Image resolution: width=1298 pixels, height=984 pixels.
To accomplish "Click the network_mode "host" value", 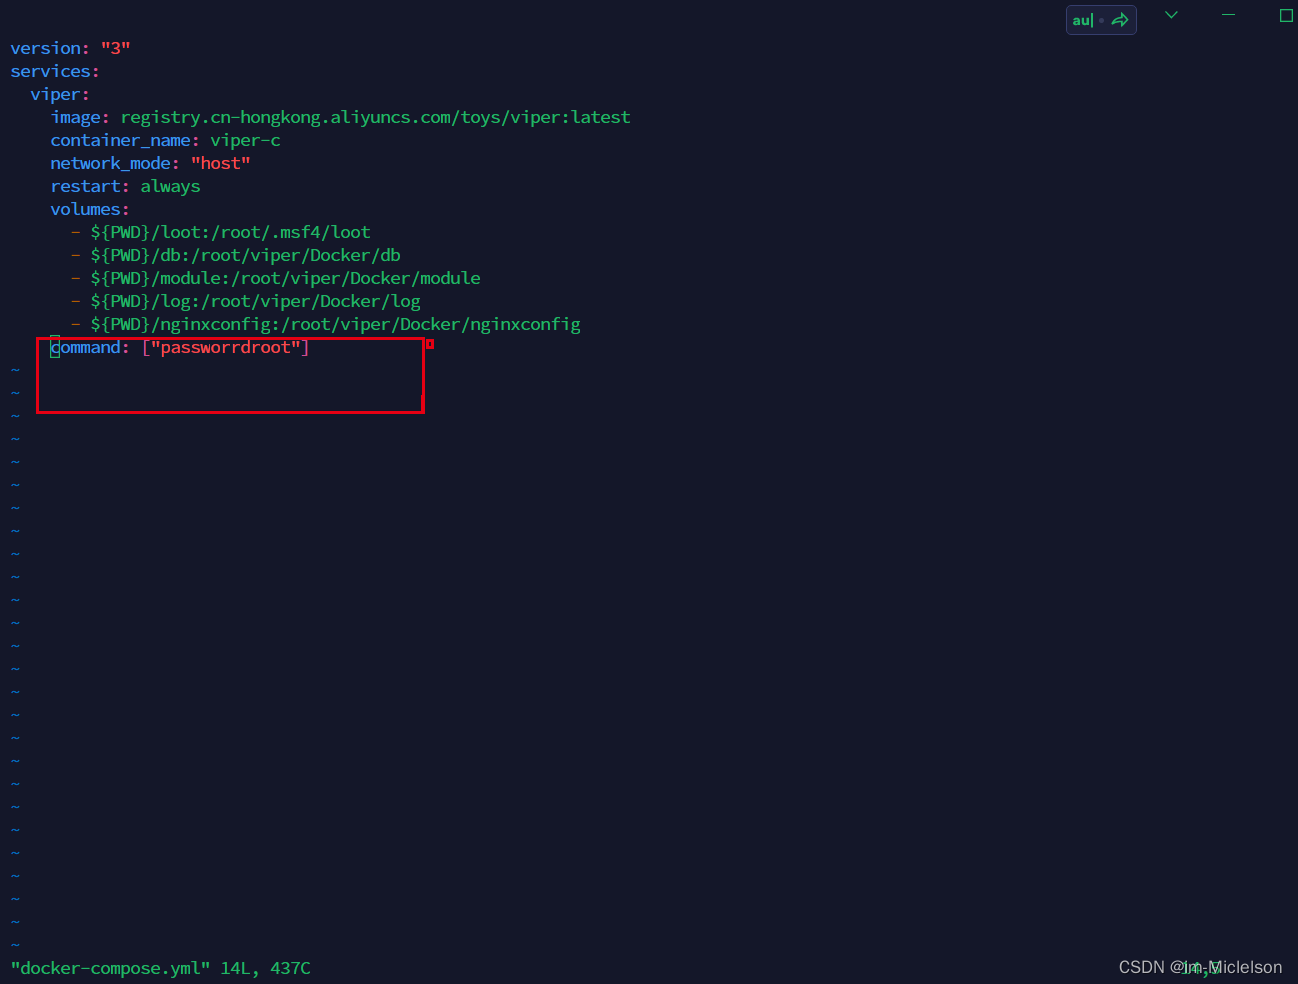I will [x=220, y=163].
